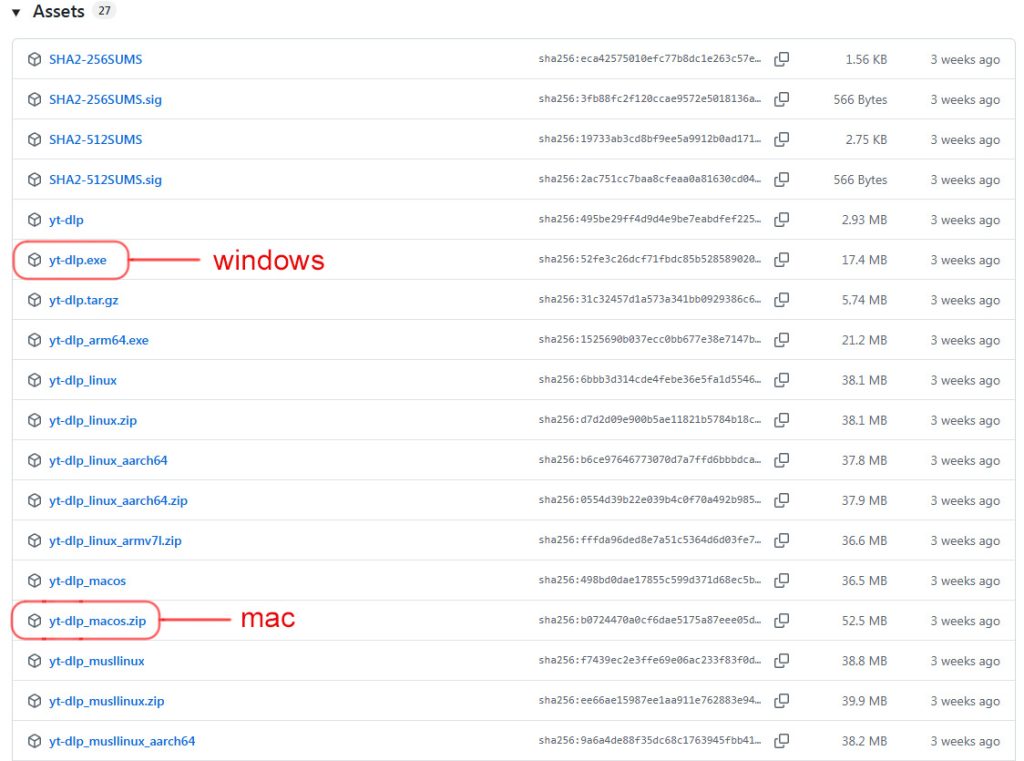The height and width of the screenshot is (761, 1024).
Task: Copy the yt-dlp_macos.zip sha256 hash
Action: click(781, 621)
